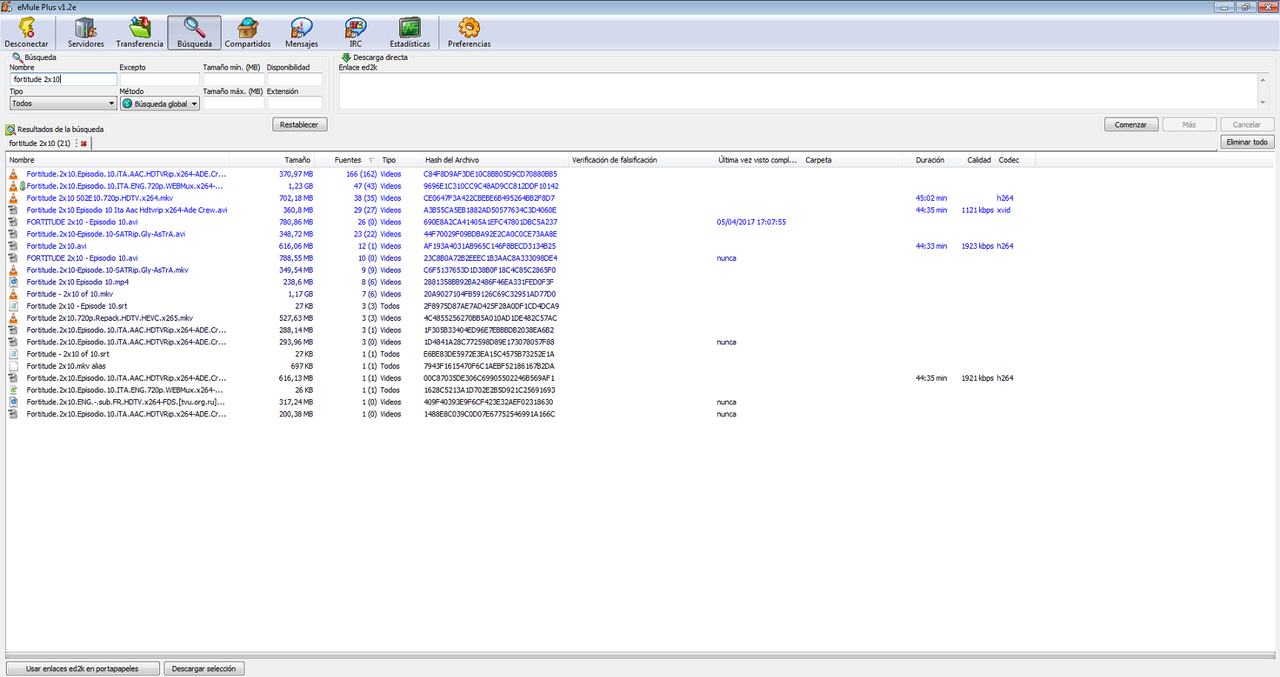This screenshot has width=1280, height=677.
Task: Select row Fortitude.2x10-Episode.10-SATRip.Gly-AsTrA.mkv
Action: (x=520, y=270)
